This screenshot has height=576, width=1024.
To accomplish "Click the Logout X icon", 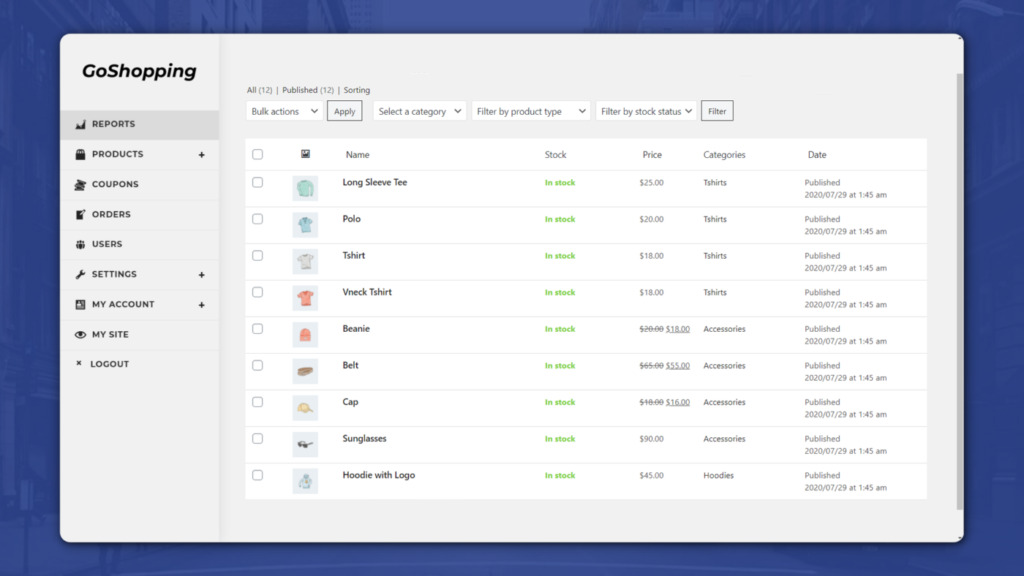I will click(x=79, y=363).
